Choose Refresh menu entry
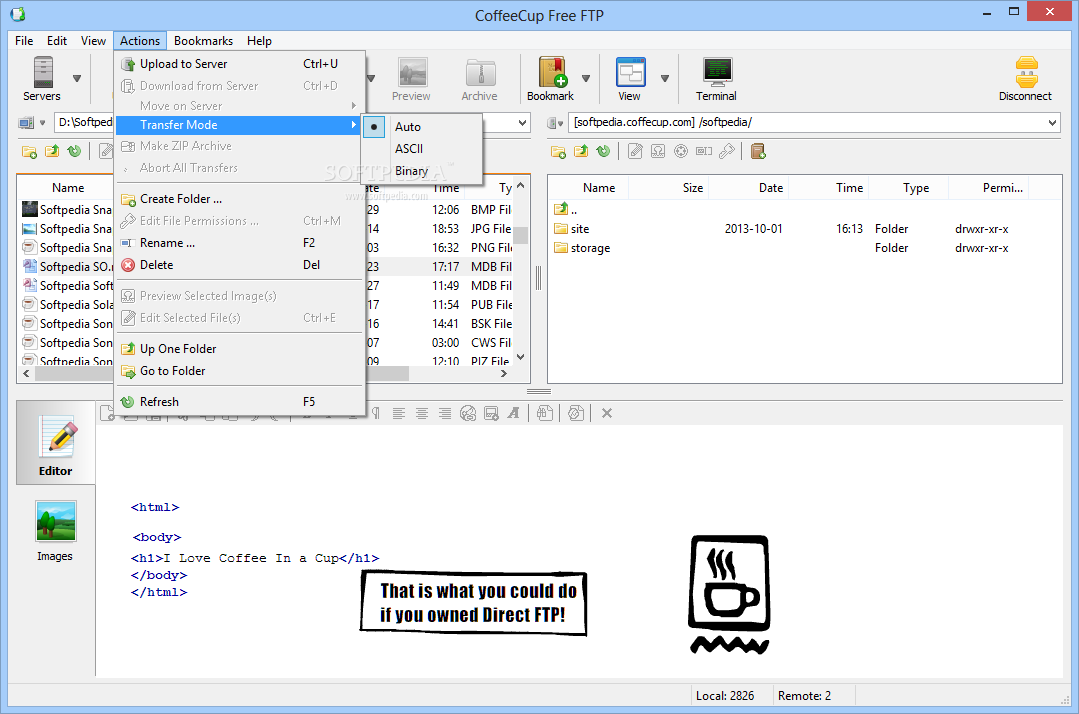 click(x=239, y=402)
